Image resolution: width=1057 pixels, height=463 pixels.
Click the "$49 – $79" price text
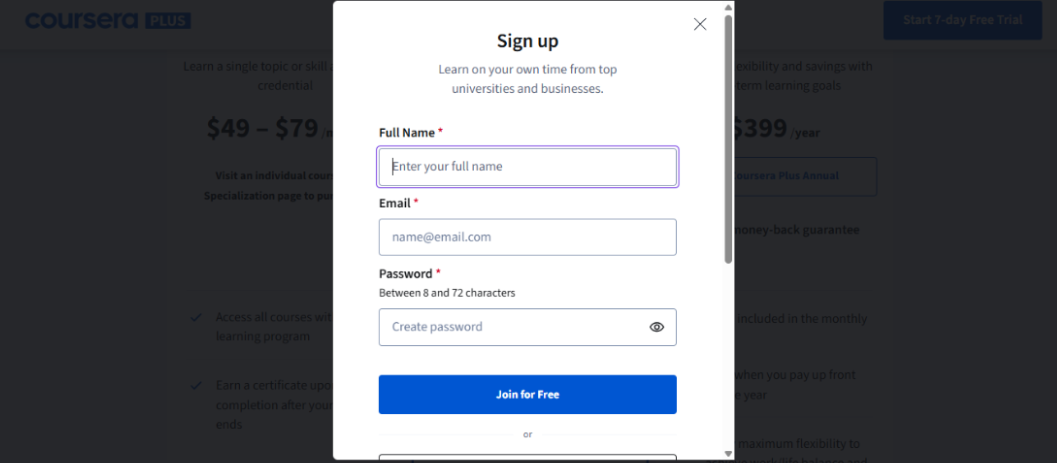tap(262, 128)
